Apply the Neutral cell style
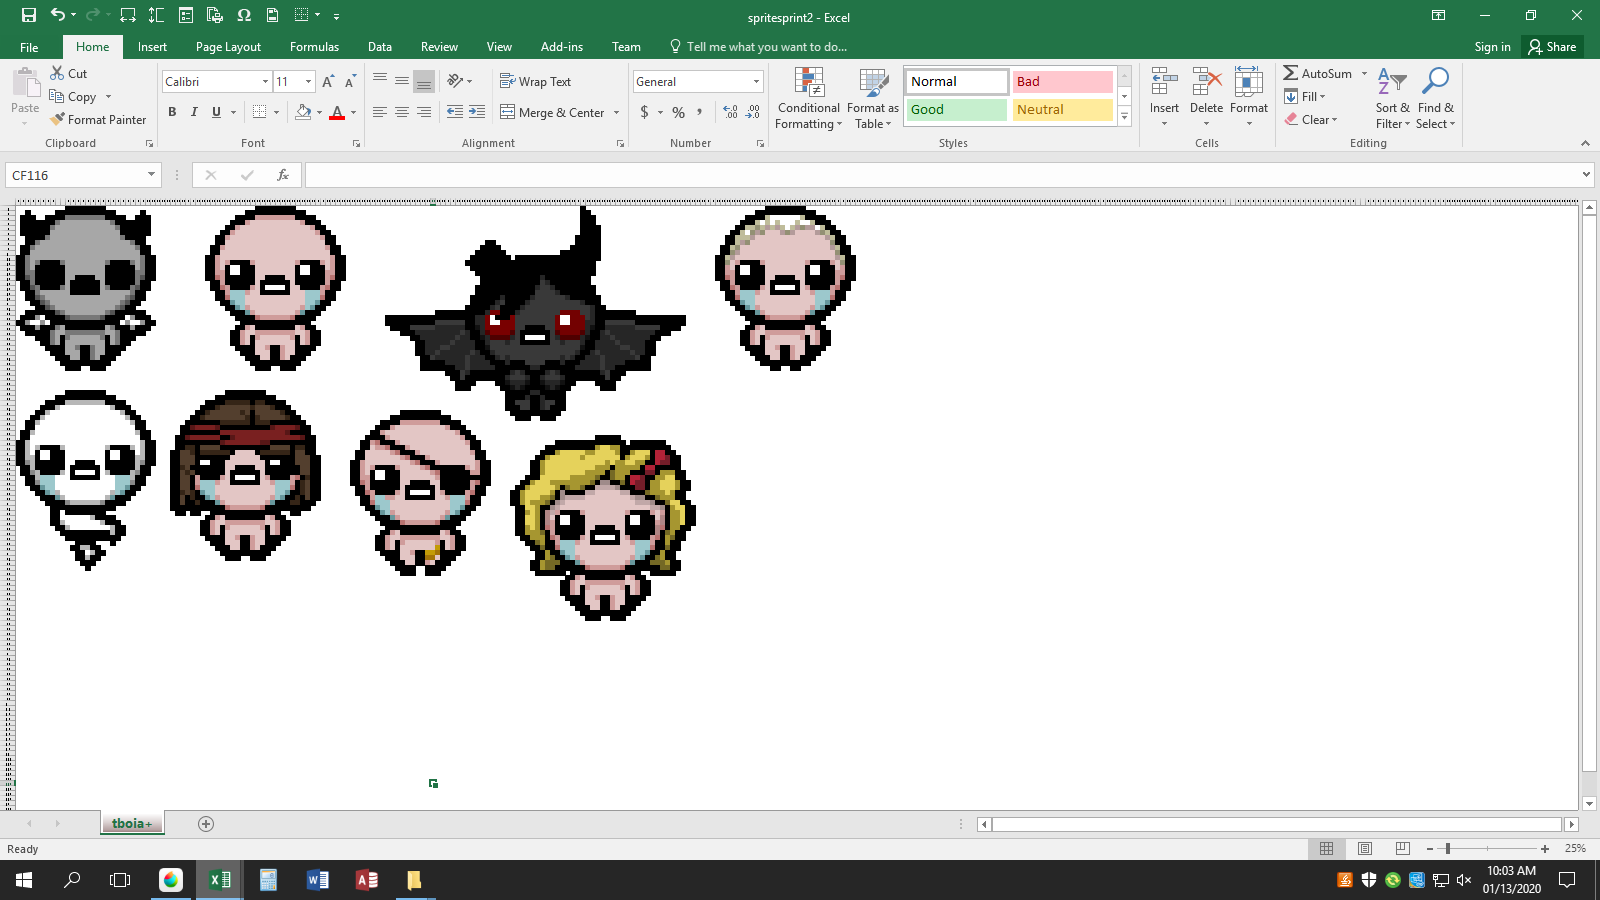1600x900 pixels. coord(1062,110)
